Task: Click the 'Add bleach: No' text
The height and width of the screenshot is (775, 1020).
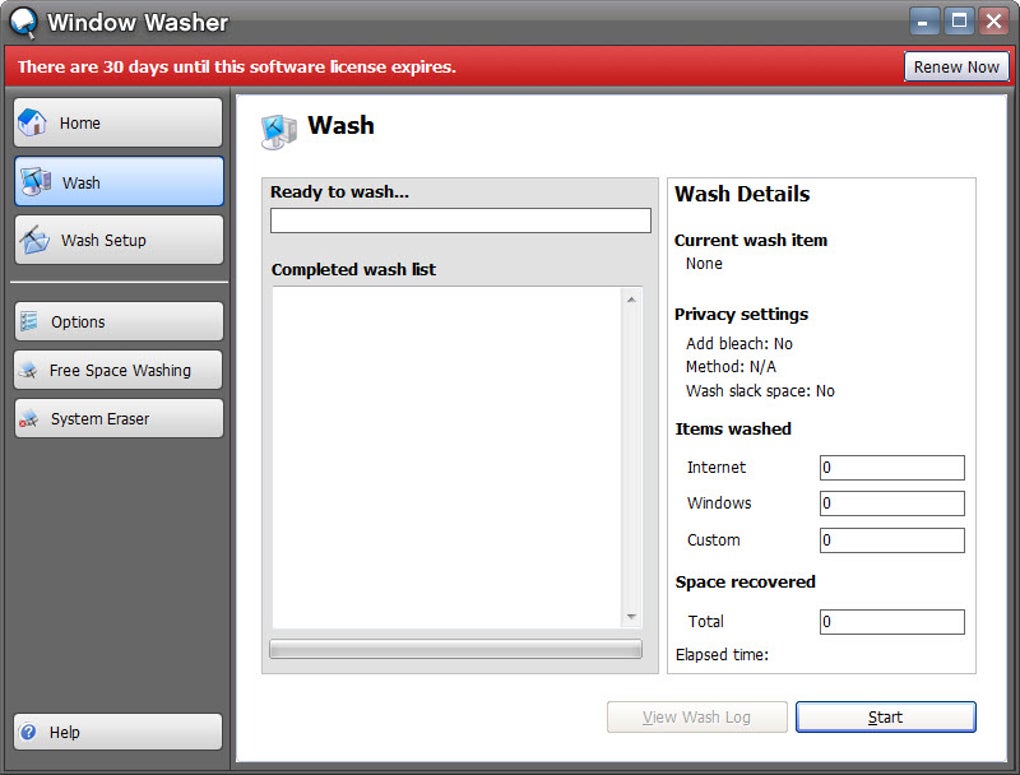Action: coord(739,344)
